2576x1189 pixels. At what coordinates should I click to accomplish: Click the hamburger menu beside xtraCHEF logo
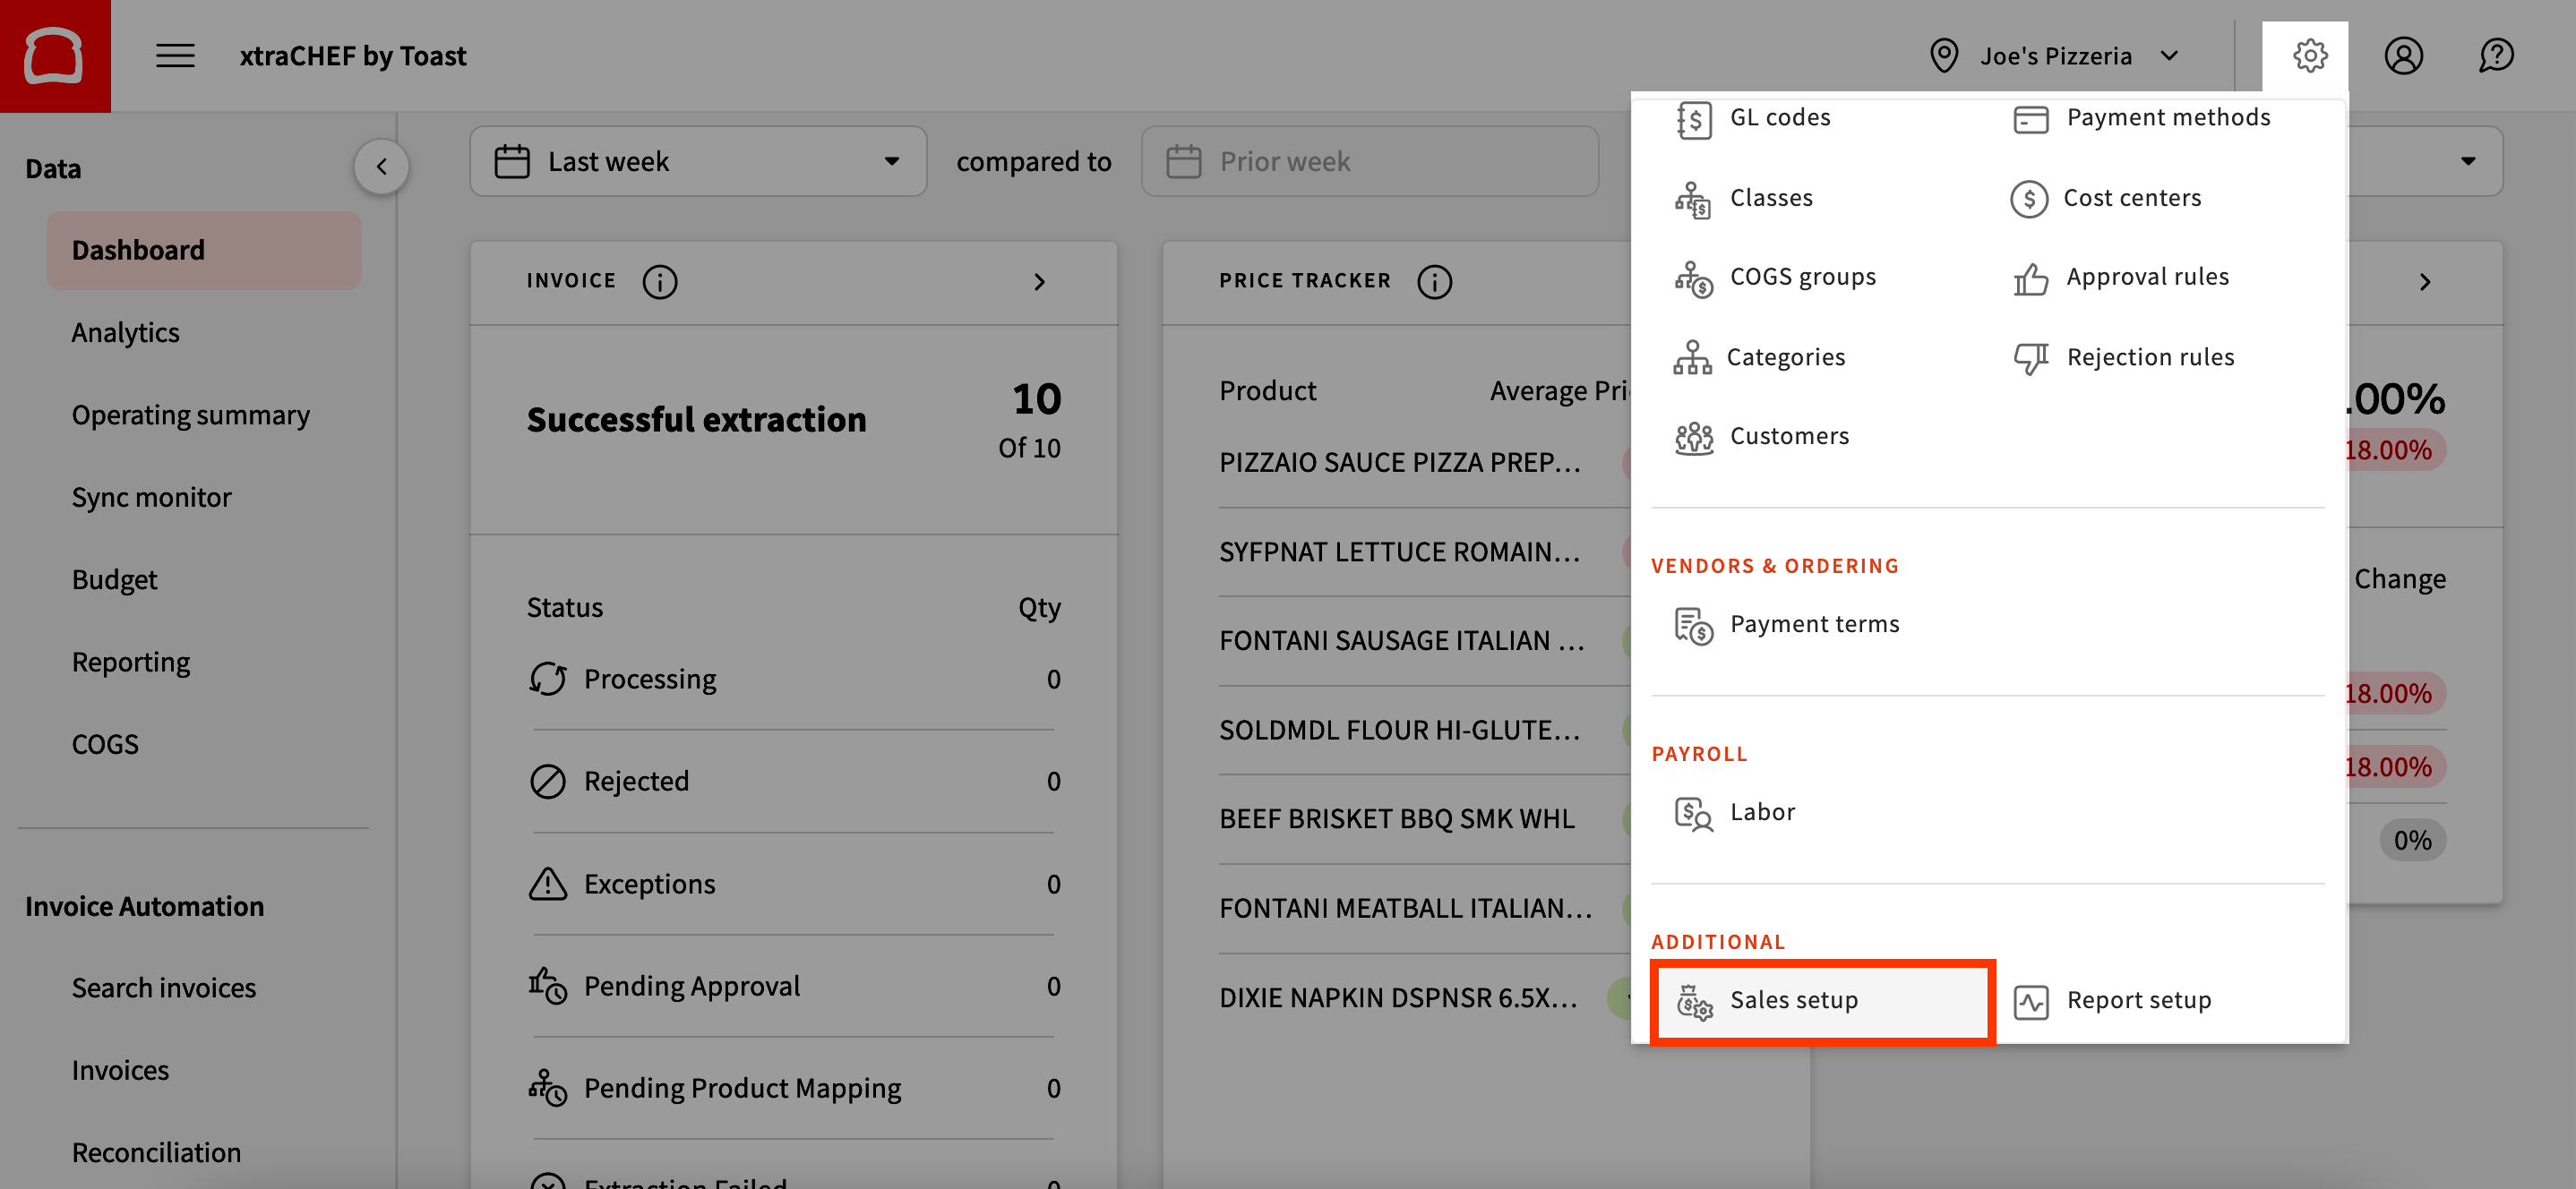tap(174, 55)
